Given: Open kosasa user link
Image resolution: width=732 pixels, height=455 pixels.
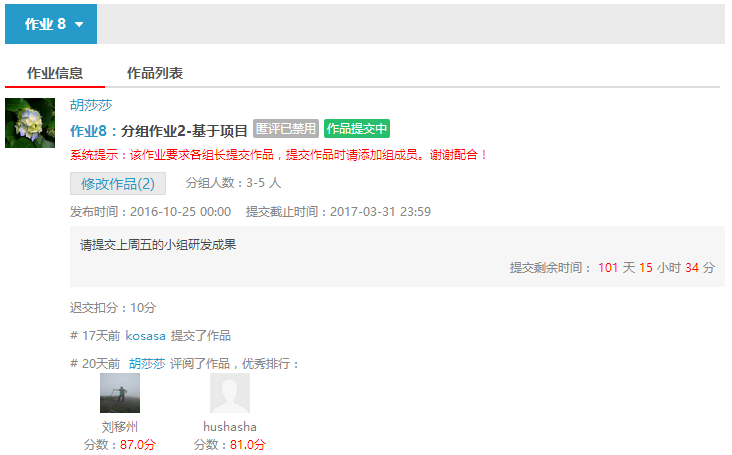Looking at the screenshot, I should coord(146,336).
